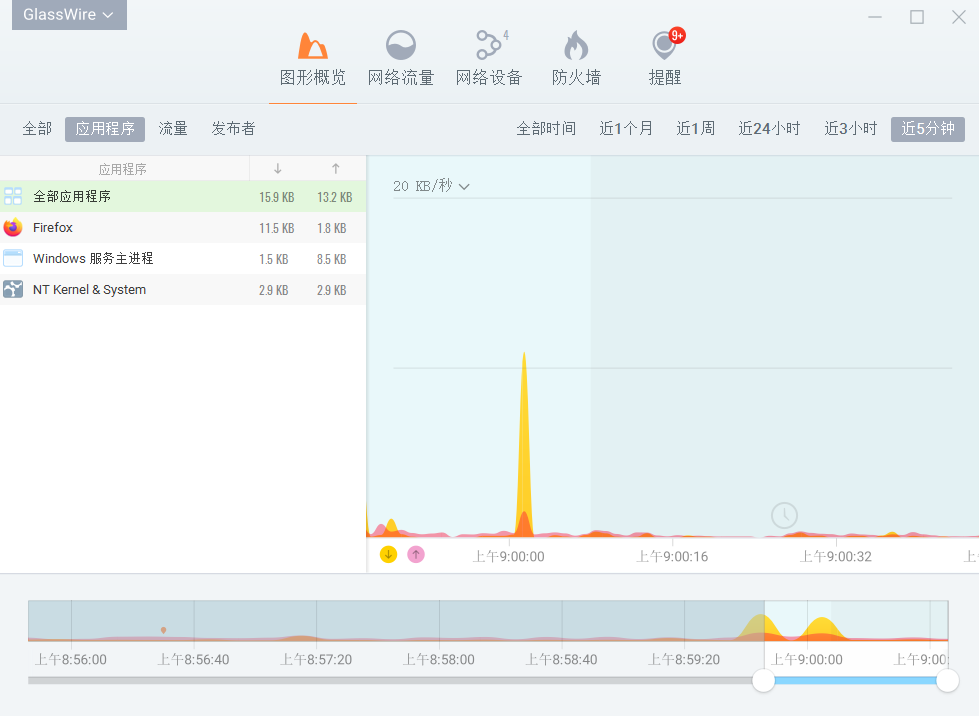Click the blue selected timeline range bar
The height and width of the screenshot is (716, 979).
855,680
